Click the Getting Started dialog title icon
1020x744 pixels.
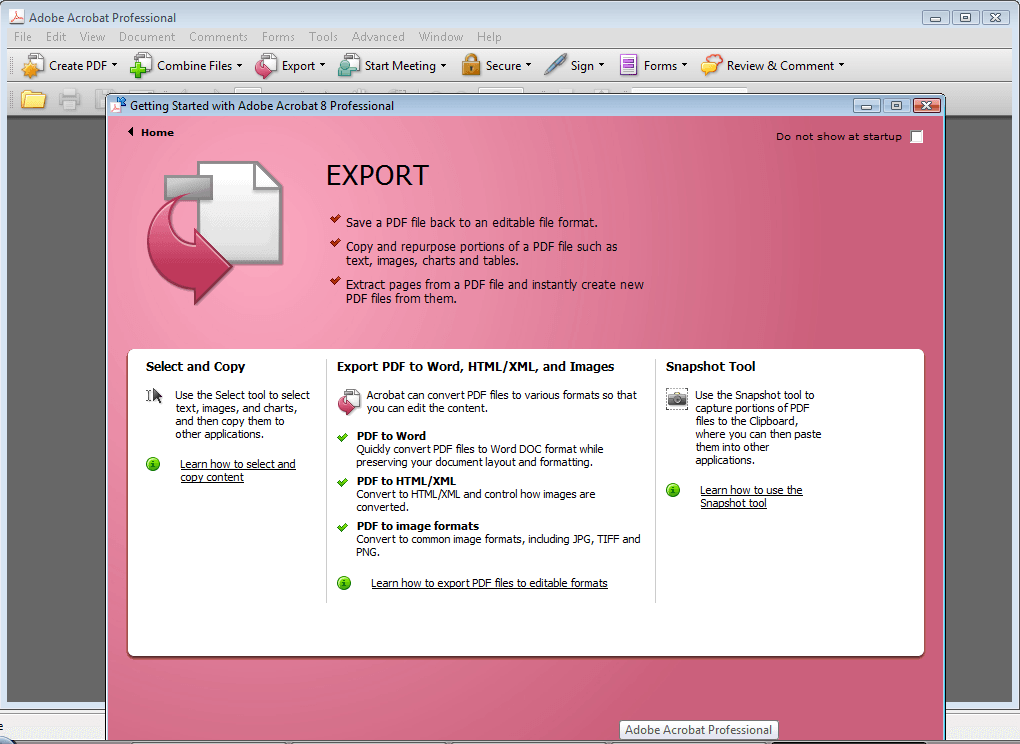pyautogui.click(x=118, y=105)
